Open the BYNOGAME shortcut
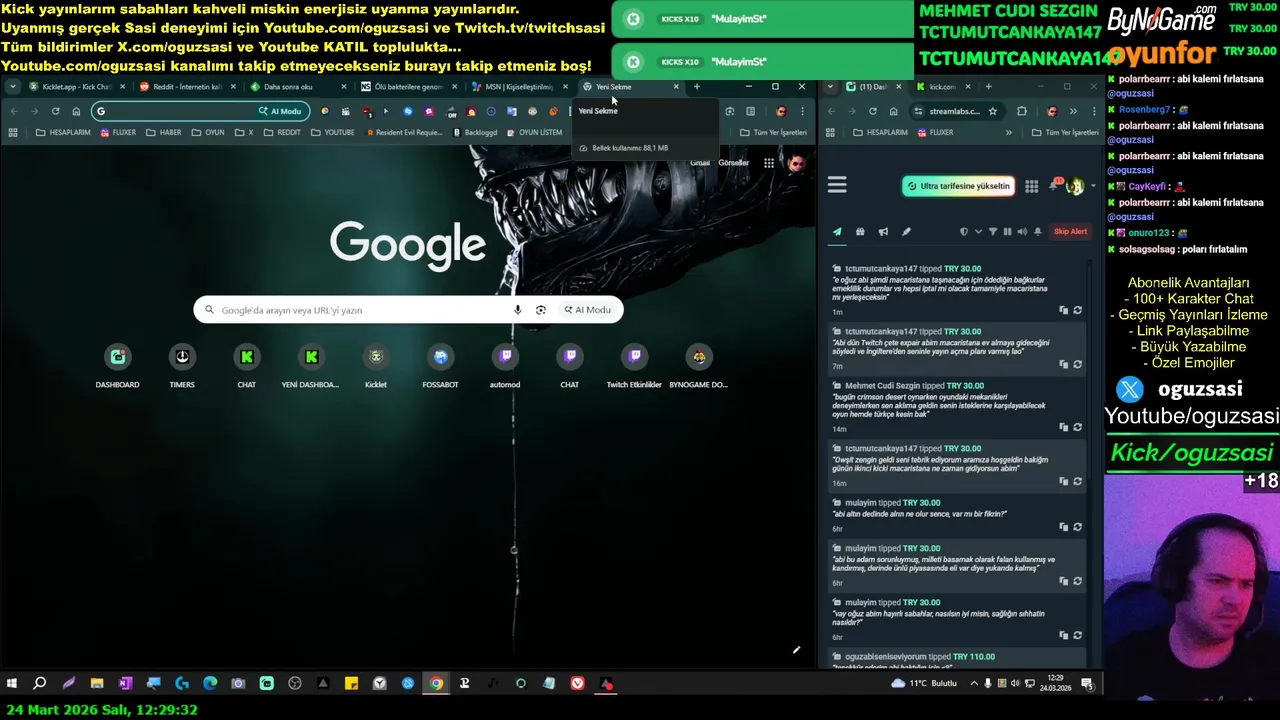The width and height of the screenshot is (1280, 720). point(699,366)
